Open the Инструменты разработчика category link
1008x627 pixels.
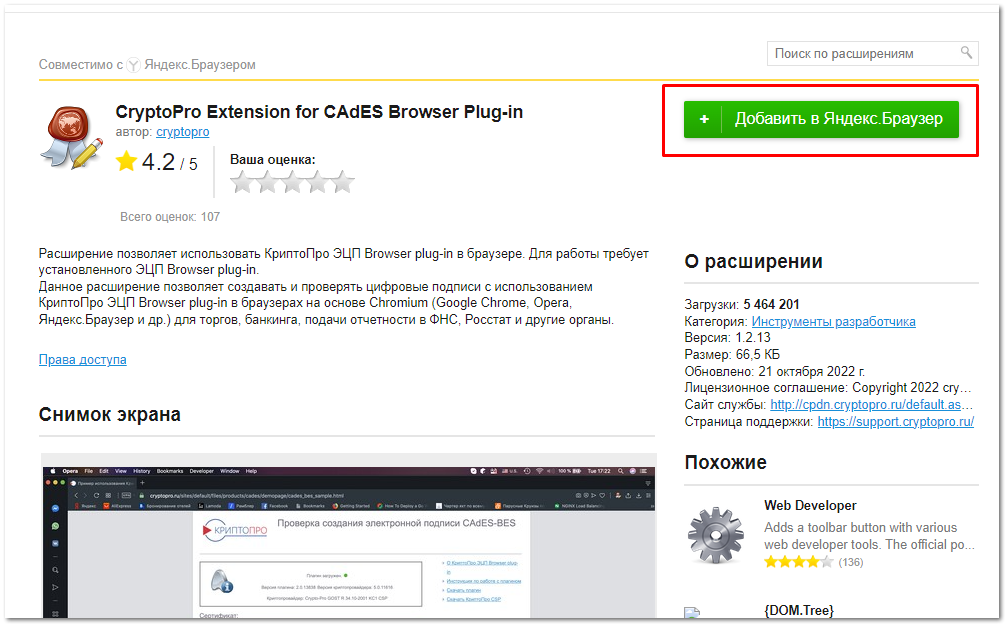[x=833, y=321]
